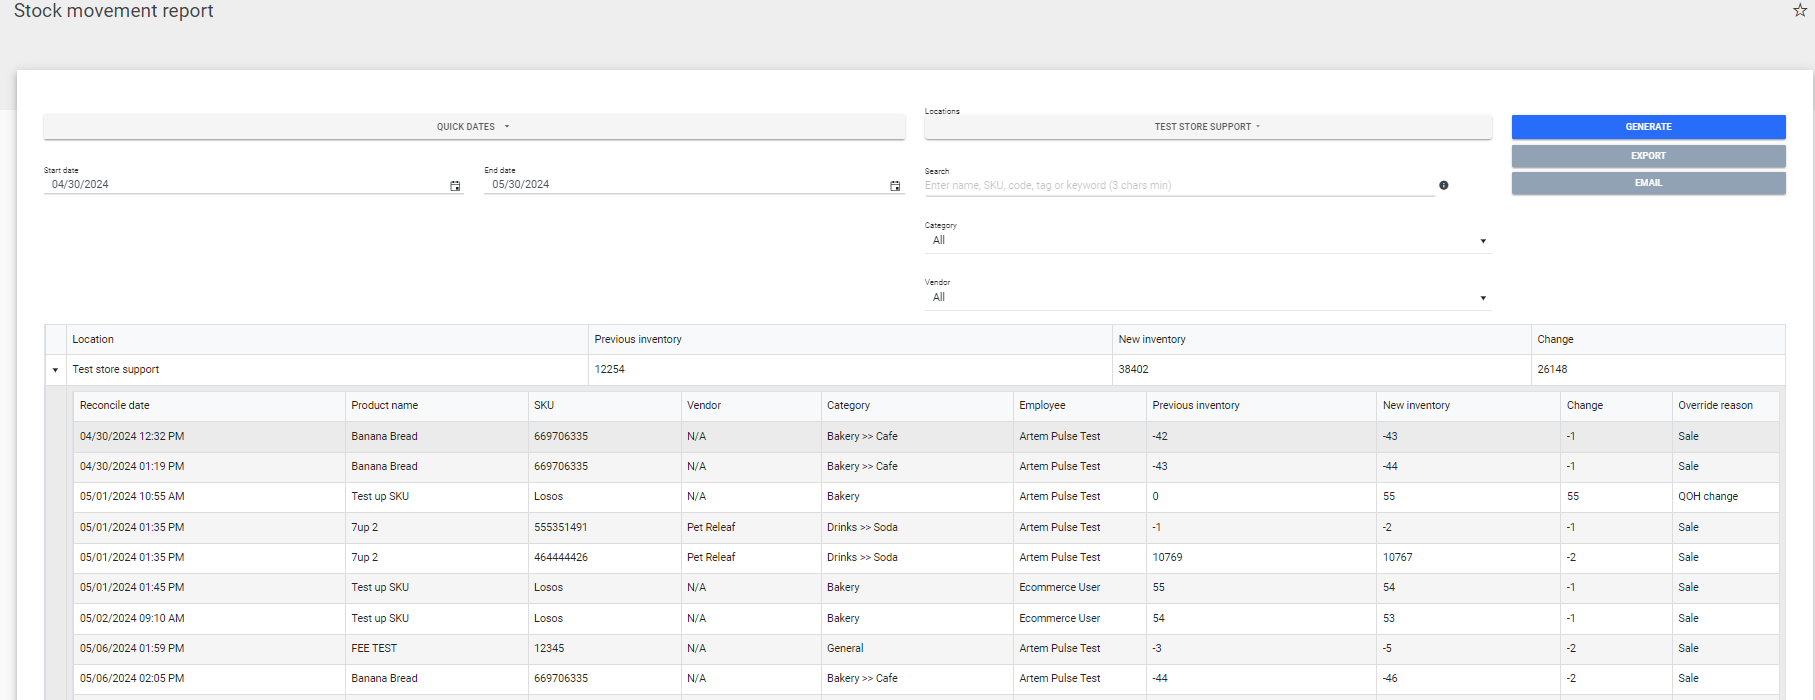Email the report
The image size is (1815, 700).
click(x=1648, y=183)
